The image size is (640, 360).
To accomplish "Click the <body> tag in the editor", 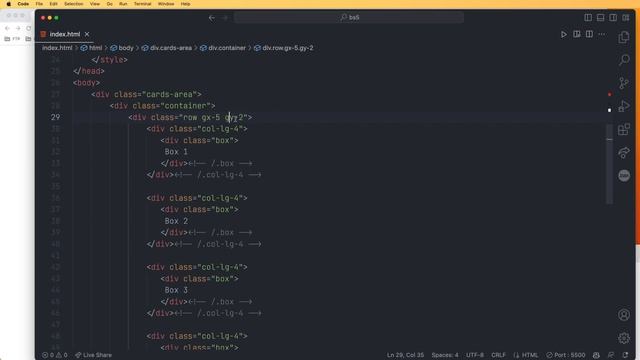I will coord(87,83).
